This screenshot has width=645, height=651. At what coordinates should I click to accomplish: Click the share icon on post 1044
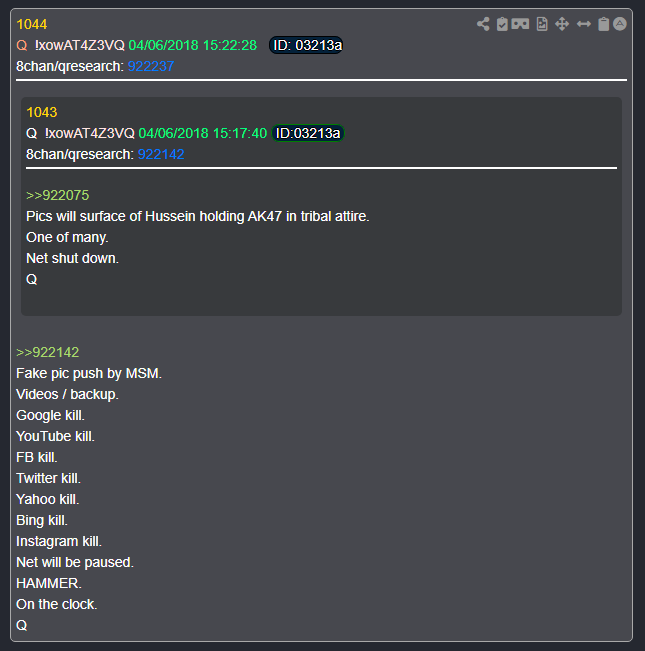point(483,24)
